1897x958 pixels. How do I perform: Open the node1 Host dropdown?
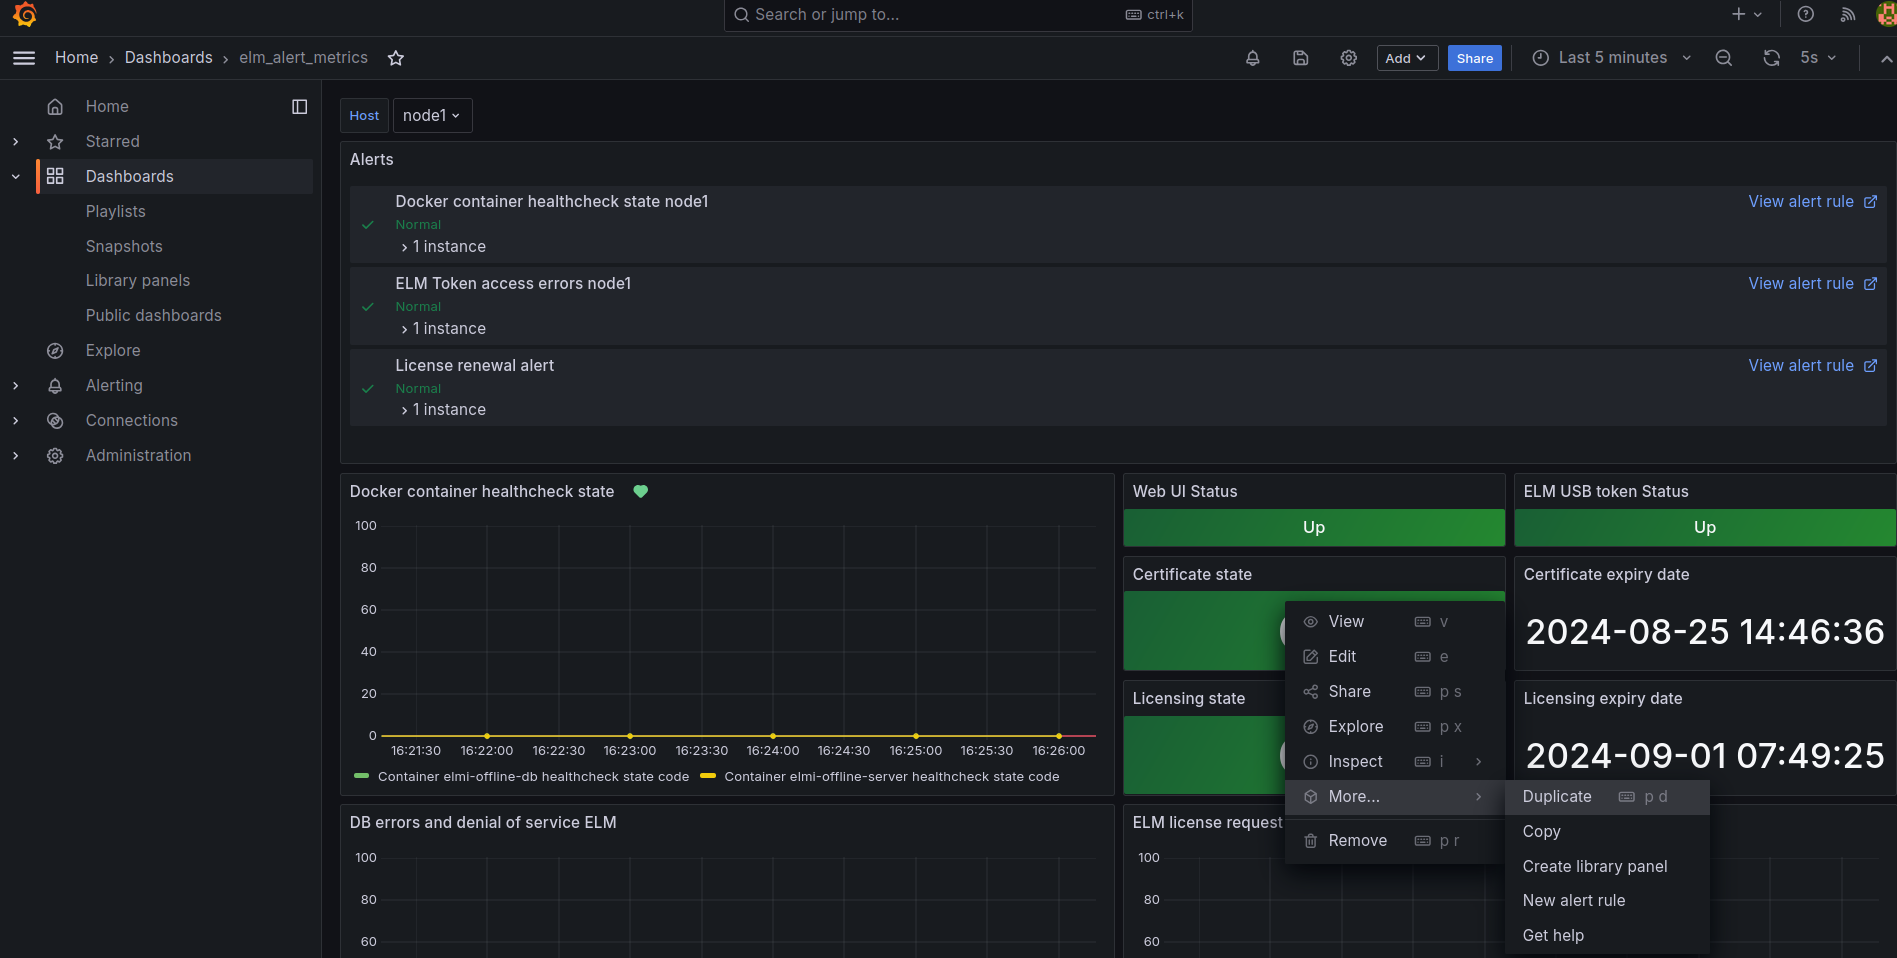tap(432, 116)
